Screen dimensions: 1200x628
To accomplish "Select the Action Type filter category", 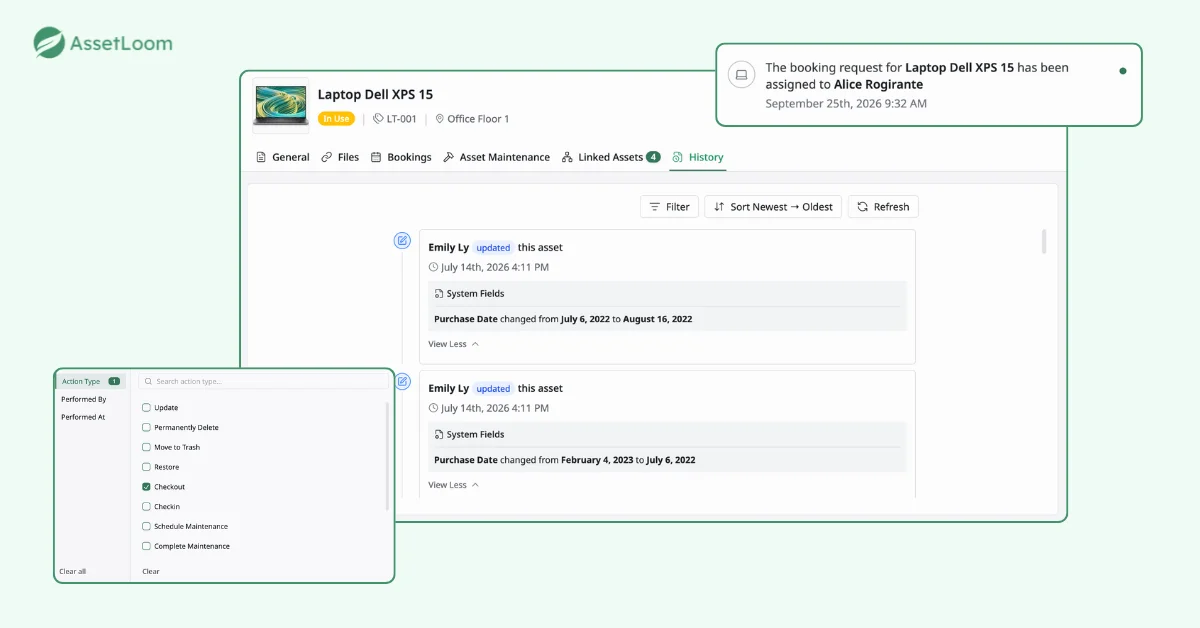I will (x=91, y=381).
